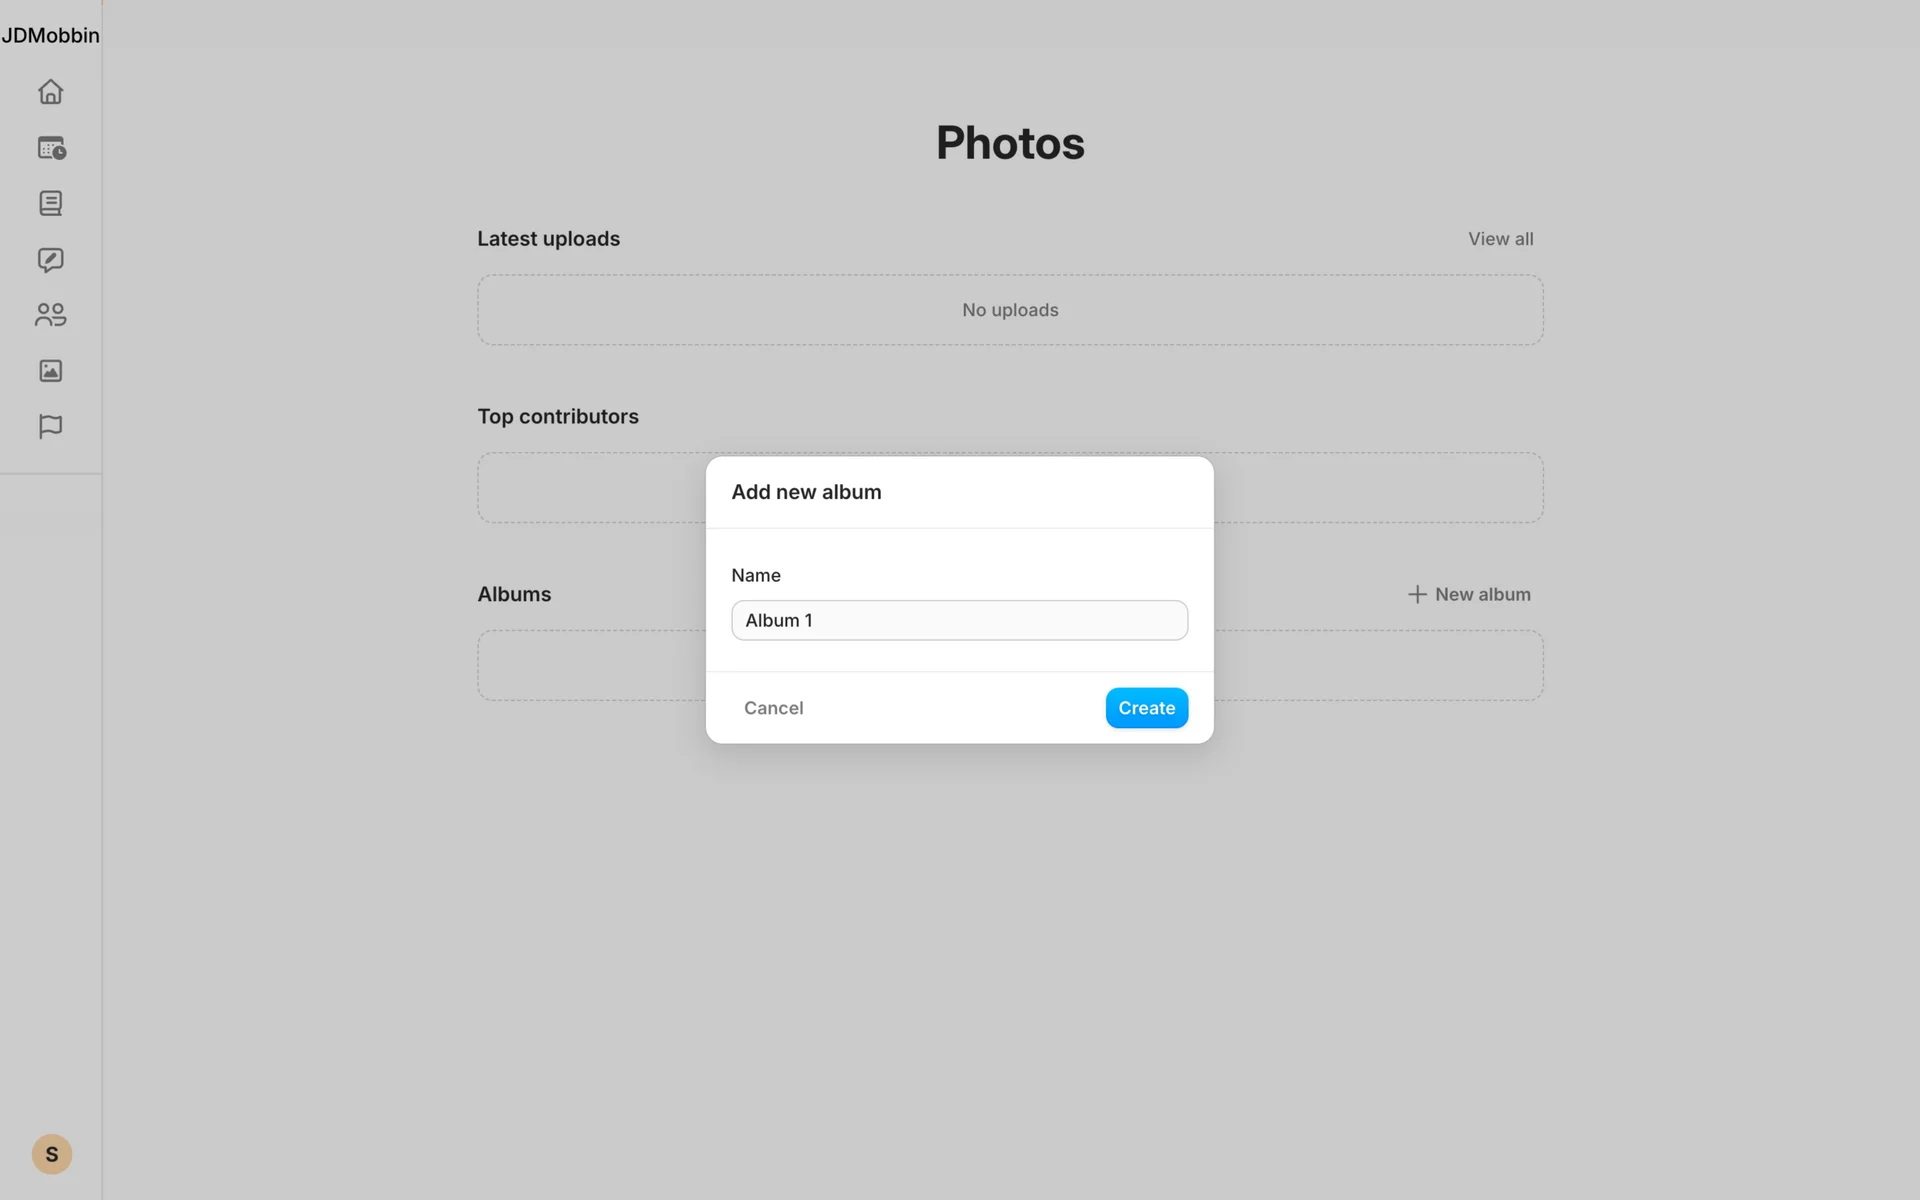Go to the members people icon
Viewport: 1920px width, 1200px height.
[x=50, y=315]
